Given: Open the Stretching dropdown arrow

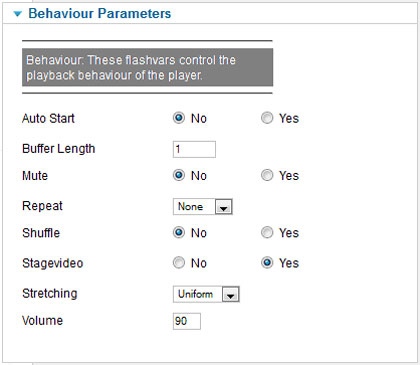Looking at the screenshot, I should [231, 295].
